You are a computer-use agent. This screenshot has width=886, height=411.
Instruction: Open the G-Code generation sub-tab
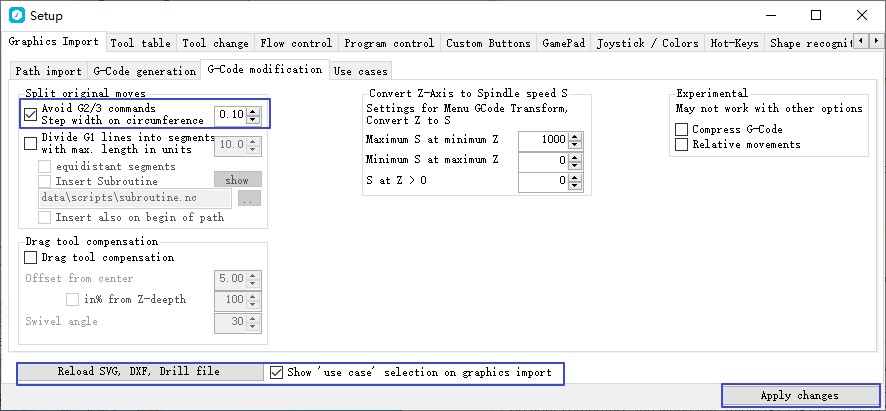click(144, 71)
